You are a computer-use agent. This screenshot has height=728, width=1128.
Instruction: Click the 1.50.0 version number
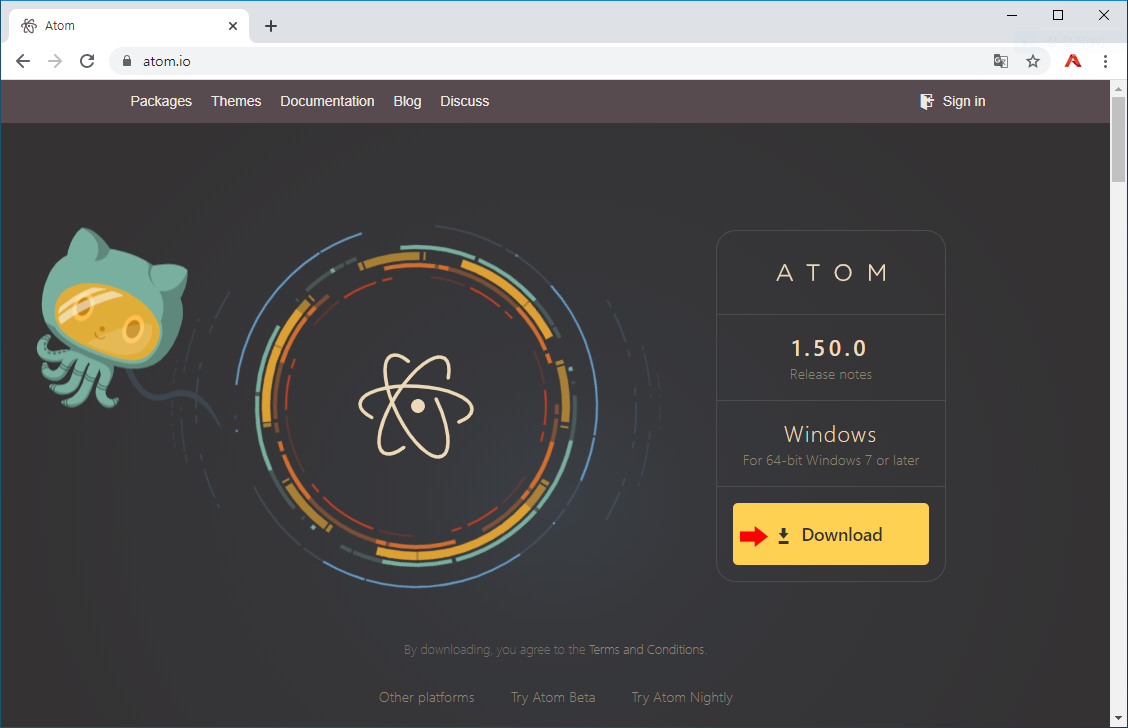click(x=829, y=348)
